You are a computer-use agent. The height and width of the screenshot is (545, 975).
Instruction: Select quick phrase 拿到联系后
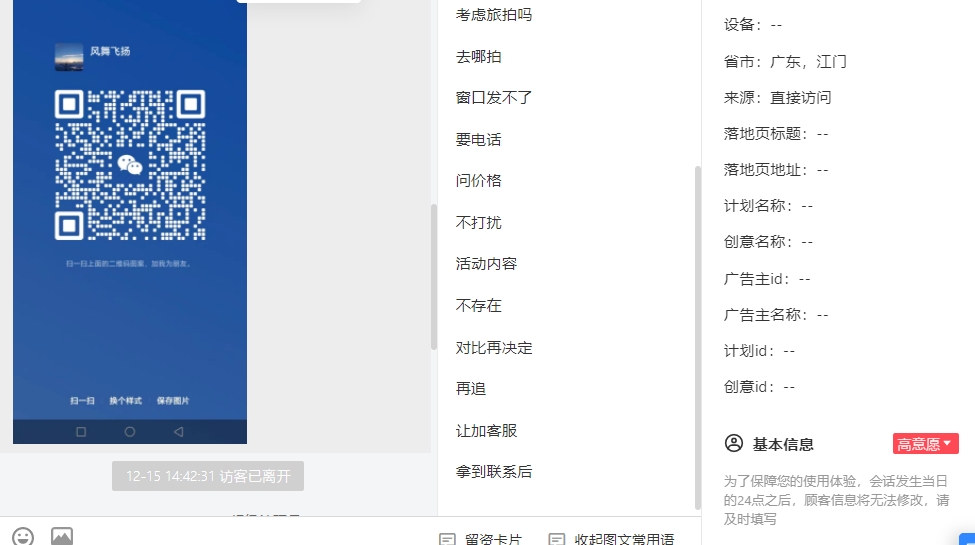(494, 472)
